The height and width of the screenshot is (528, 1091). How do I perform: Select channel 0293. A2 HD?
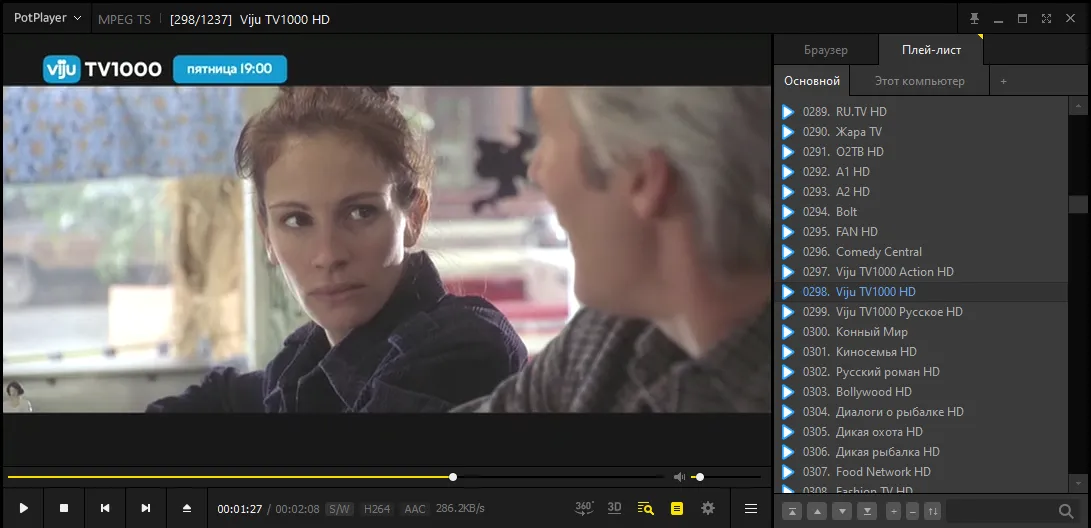tap(921, 191)
